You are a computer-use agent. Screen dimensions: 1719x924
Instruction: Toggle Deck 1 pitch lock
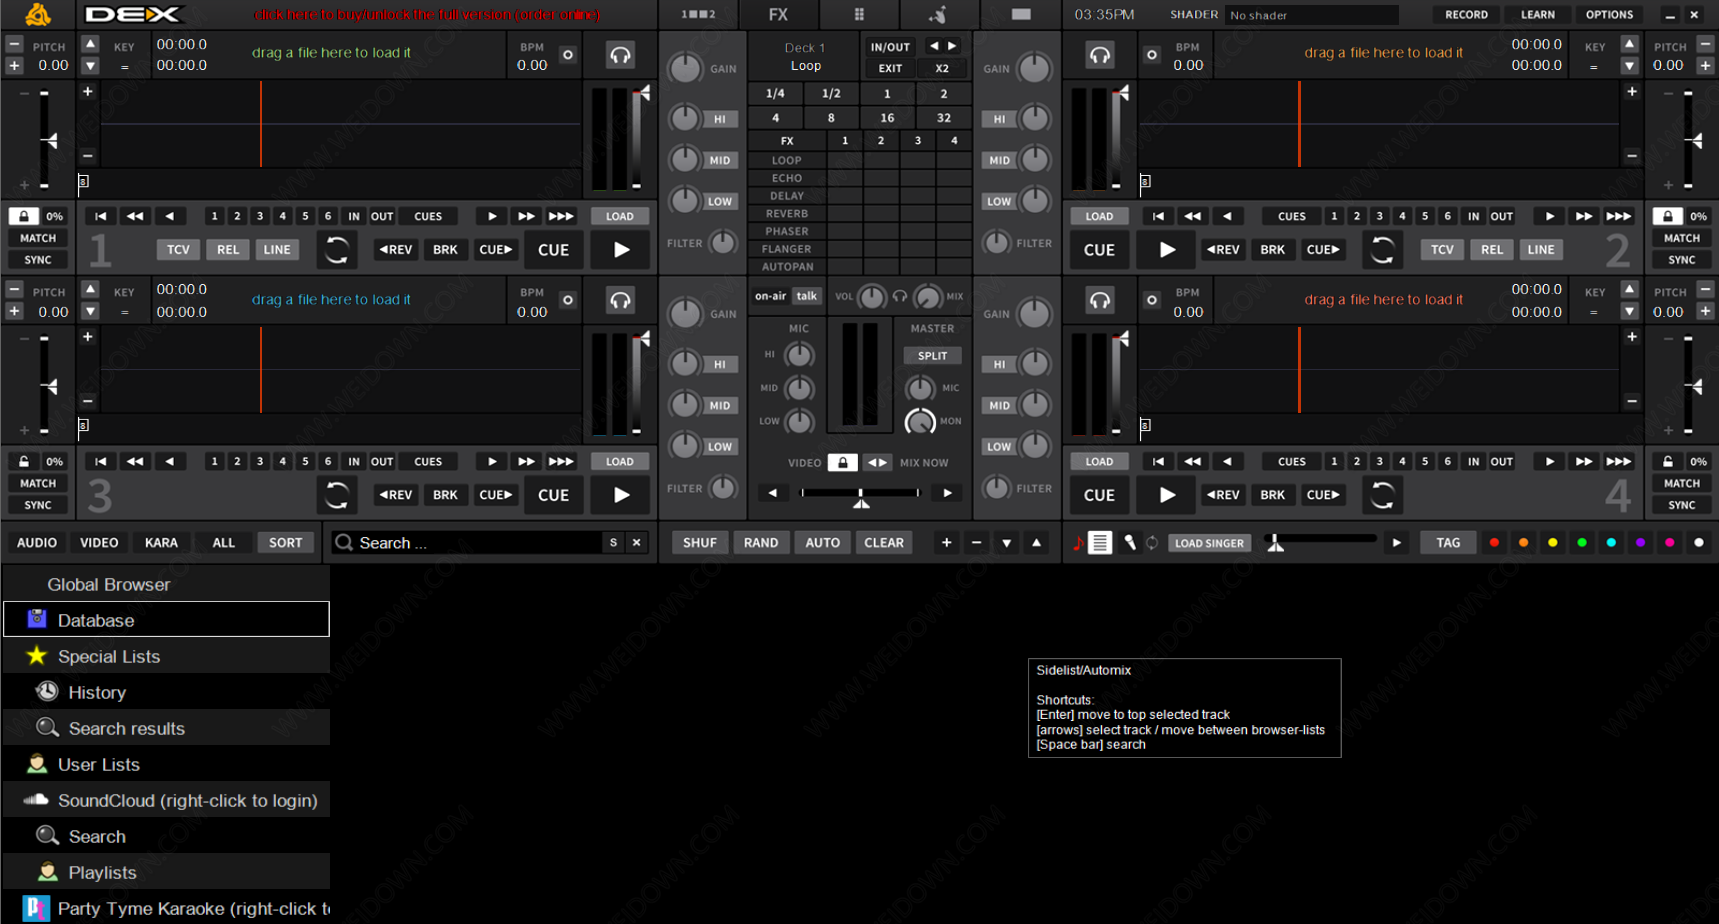click(x=24, y=216)
